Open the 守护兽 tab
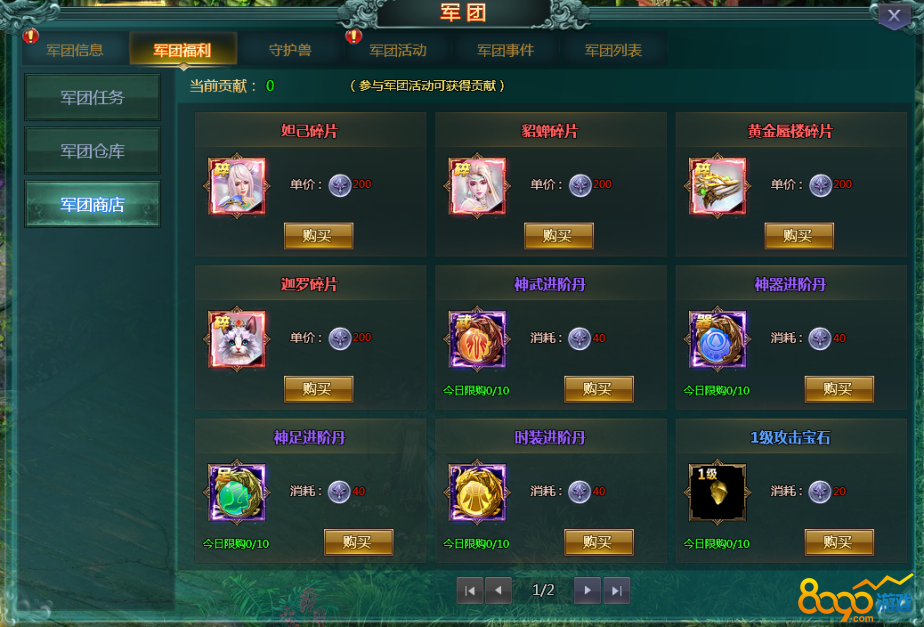This screenshot has width=924, height=627. 291,50
